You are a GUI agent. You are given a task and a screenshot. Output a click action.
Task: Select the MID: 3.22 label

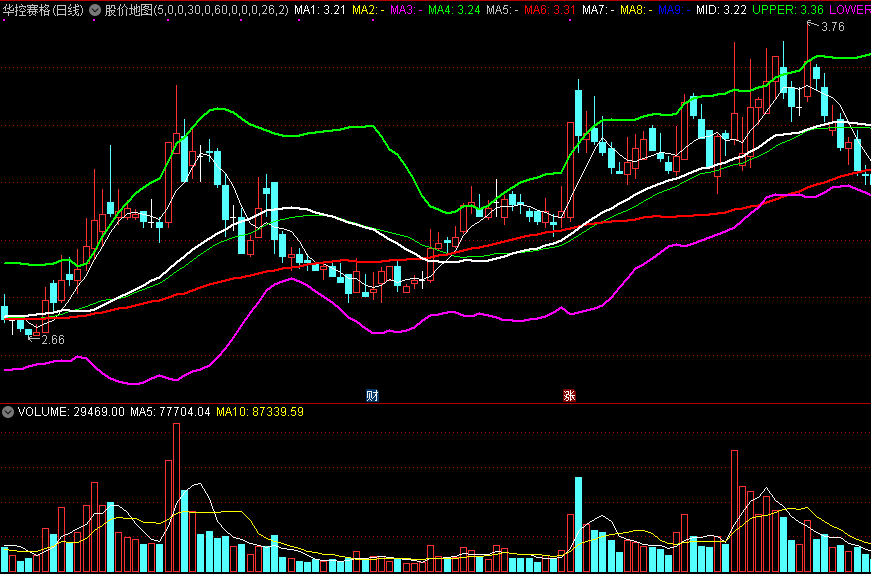point(722,10)
